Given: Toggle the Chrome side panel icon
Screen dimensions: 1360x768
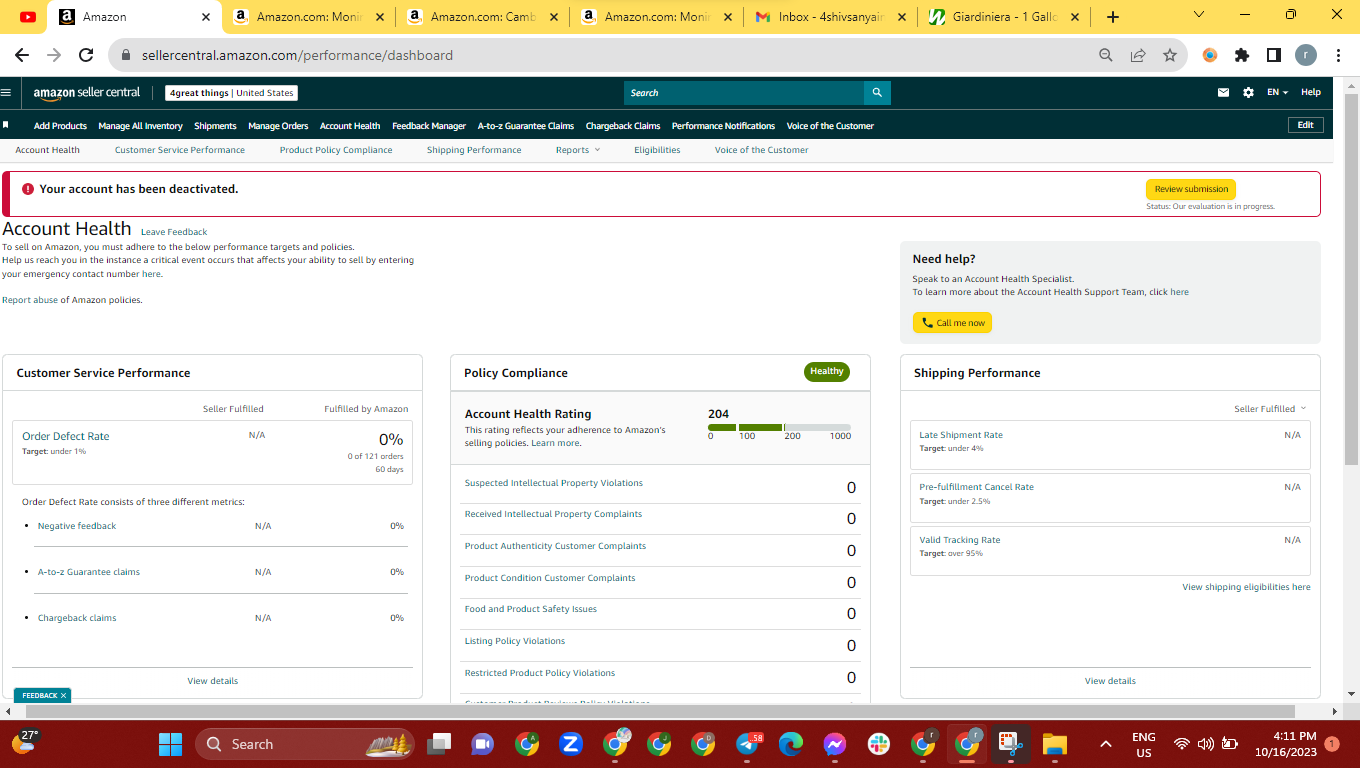Looking at the screenshot, I should click(1274, 55).
